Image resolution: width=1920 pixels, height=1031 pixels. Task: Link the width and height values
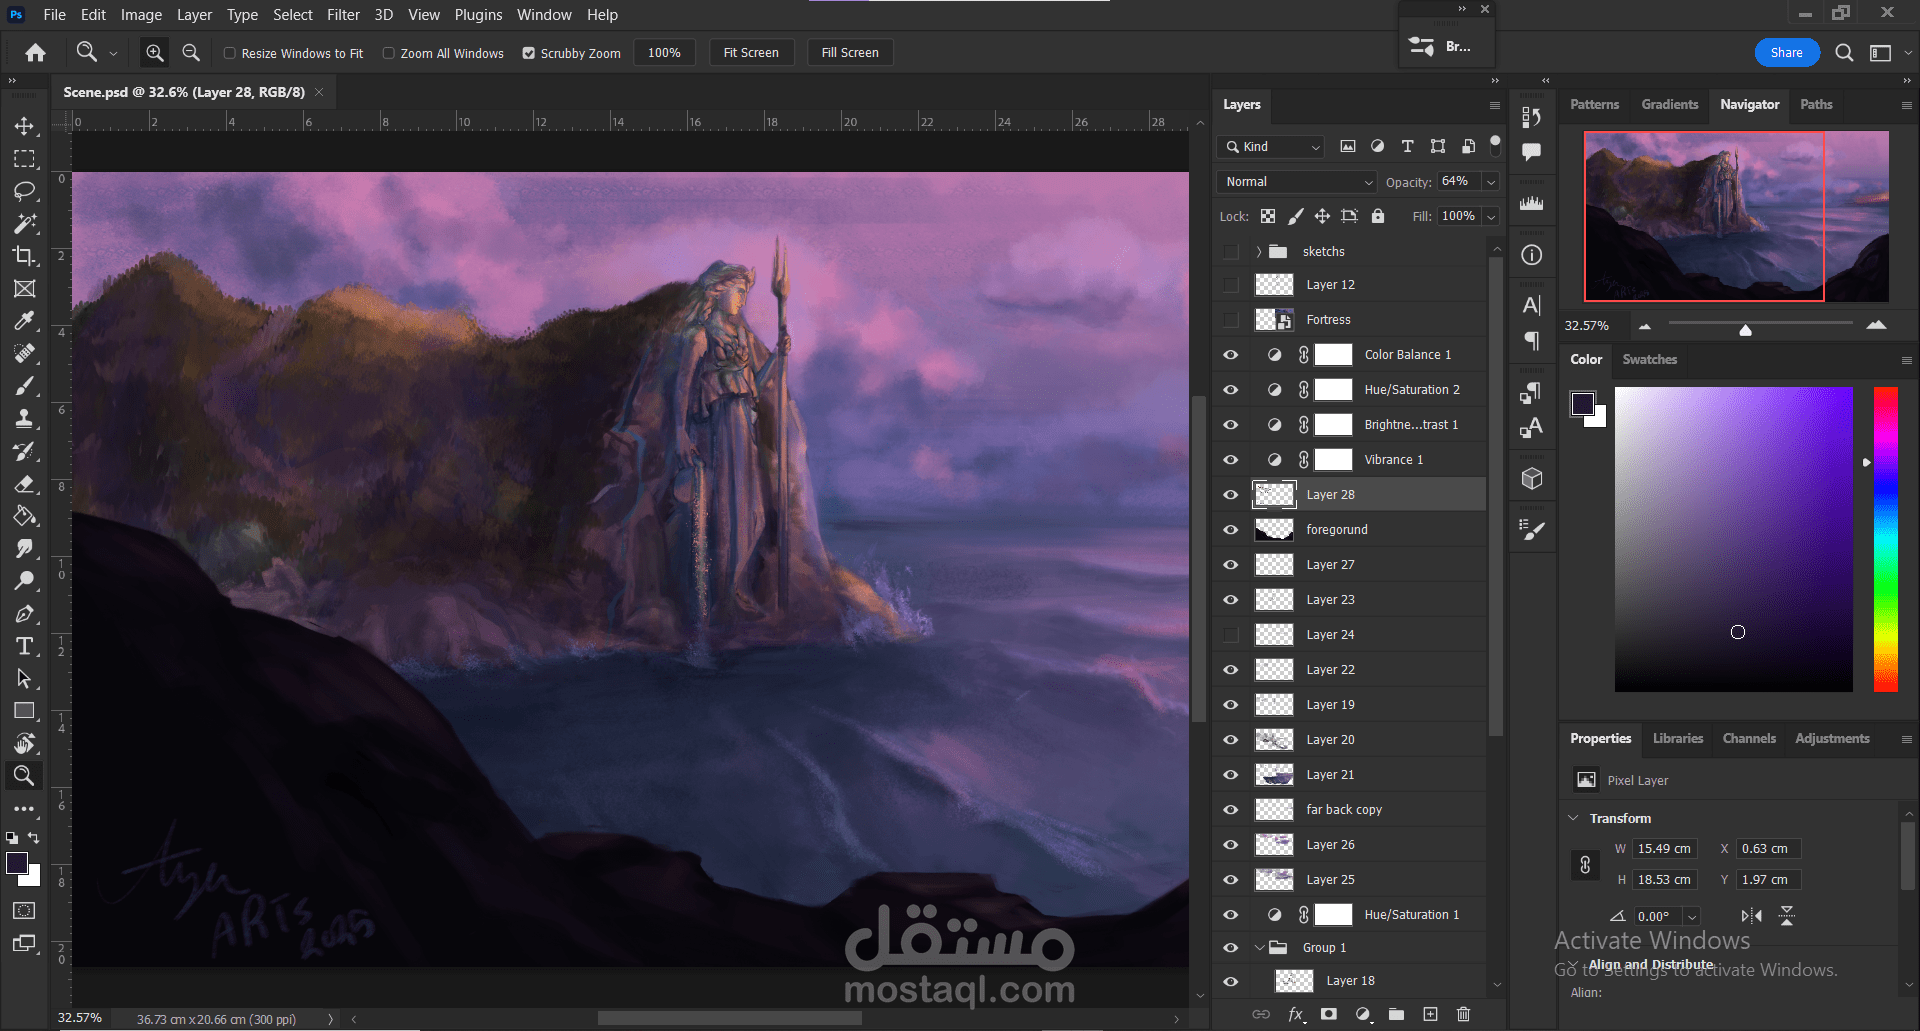(x=1585, y=864)
